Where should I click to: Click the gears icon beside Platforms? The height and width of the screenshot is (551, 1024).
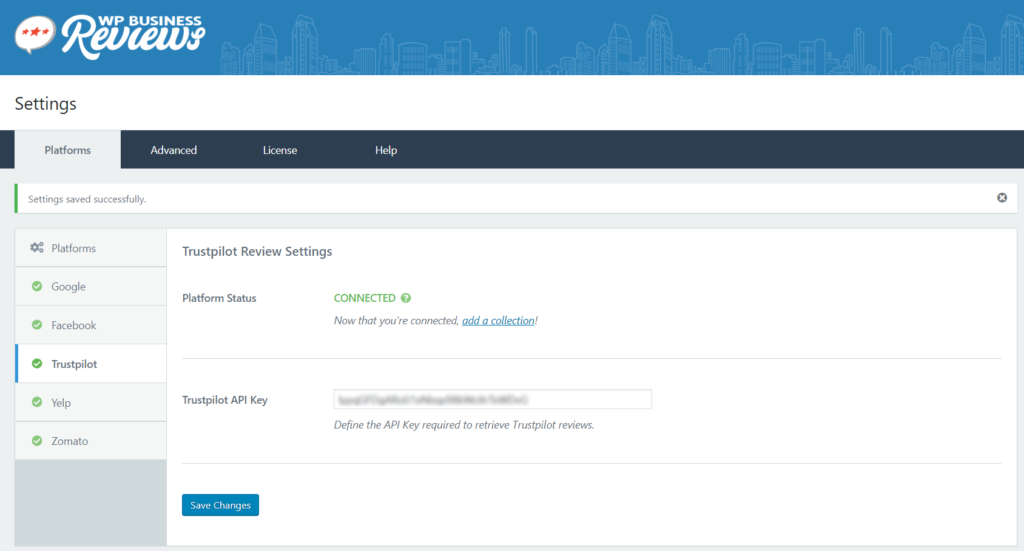tap(37, 247)
